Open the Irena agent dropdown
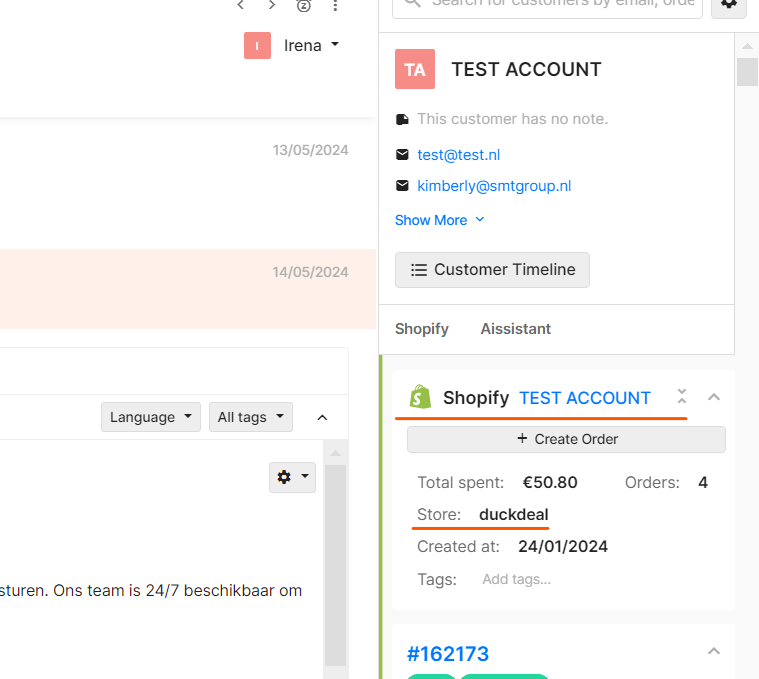 292,45
